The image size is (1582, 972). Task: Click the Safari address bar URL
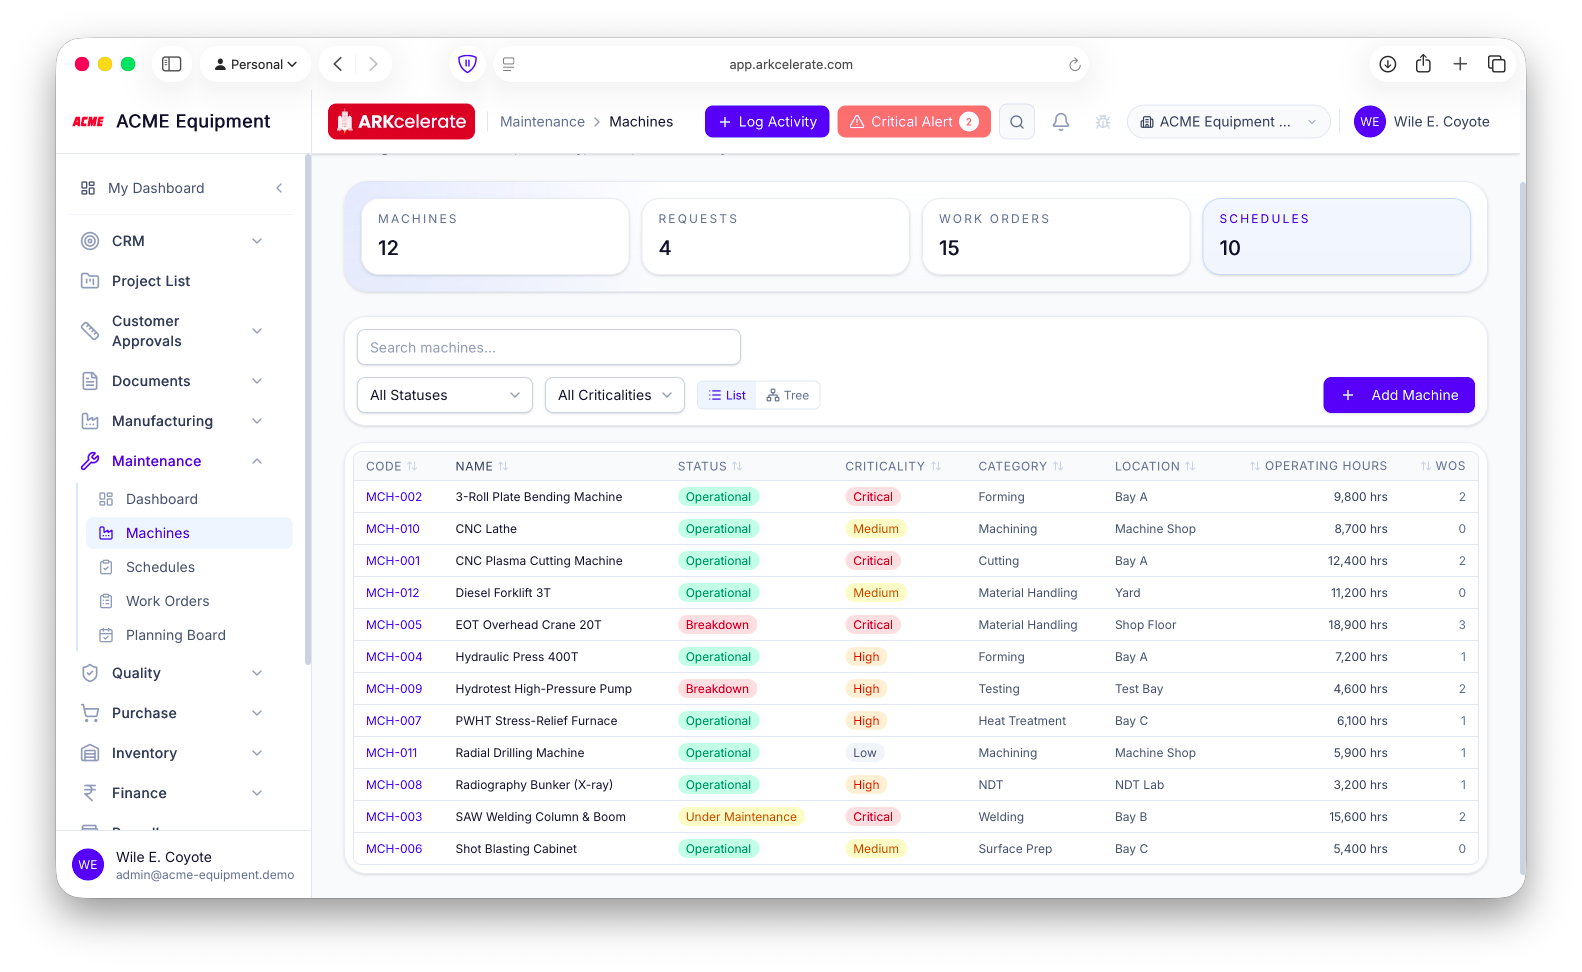(x=791, y=64)
